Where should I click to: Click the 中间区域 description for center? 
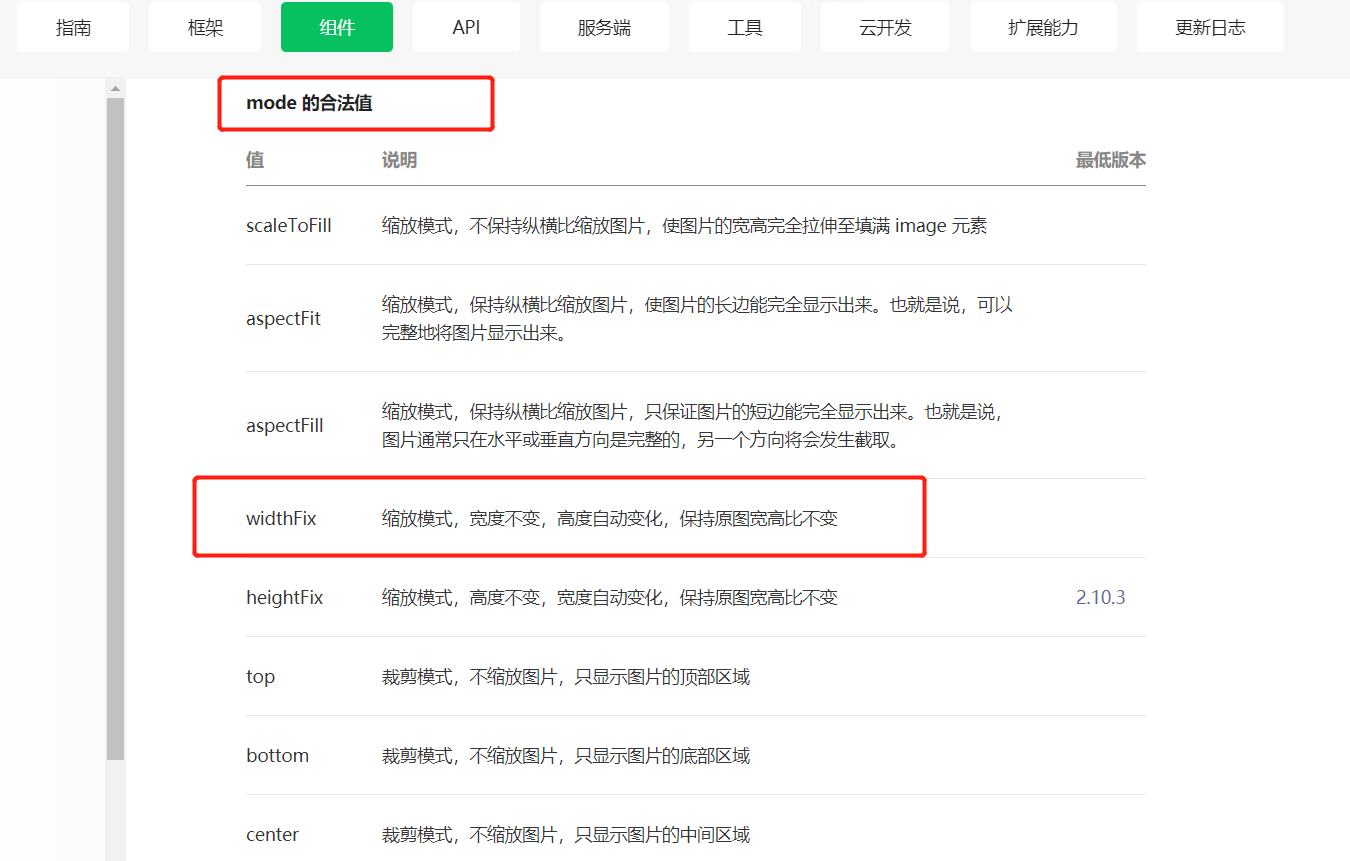coord(566,835)
